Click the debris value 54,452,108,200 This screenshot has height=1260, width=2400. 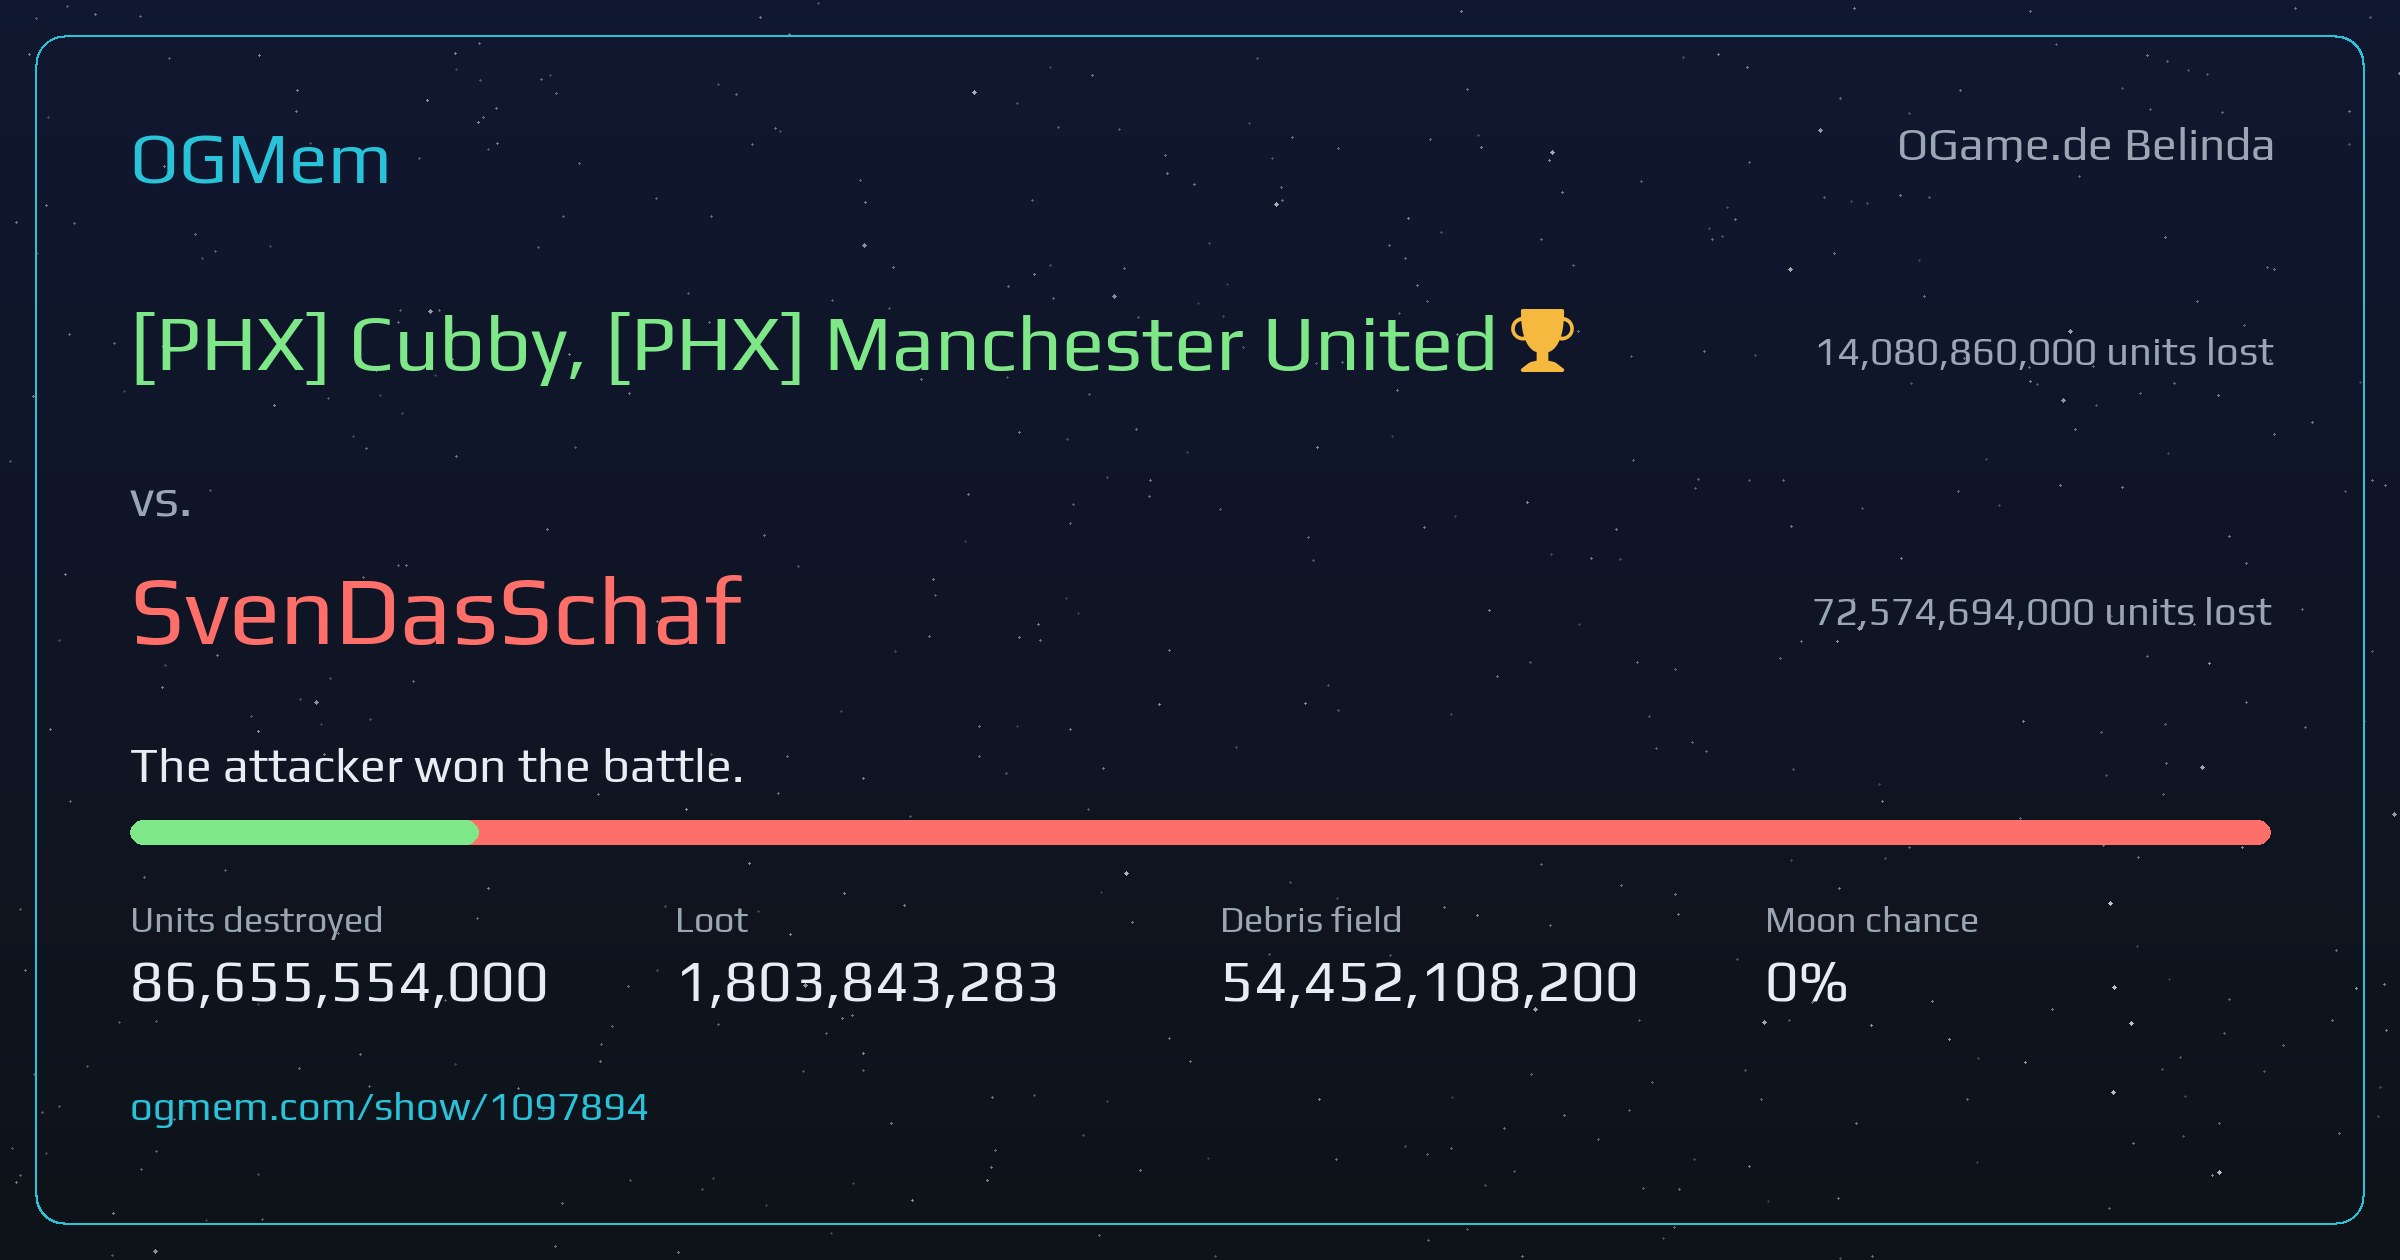coord(1429,982)
